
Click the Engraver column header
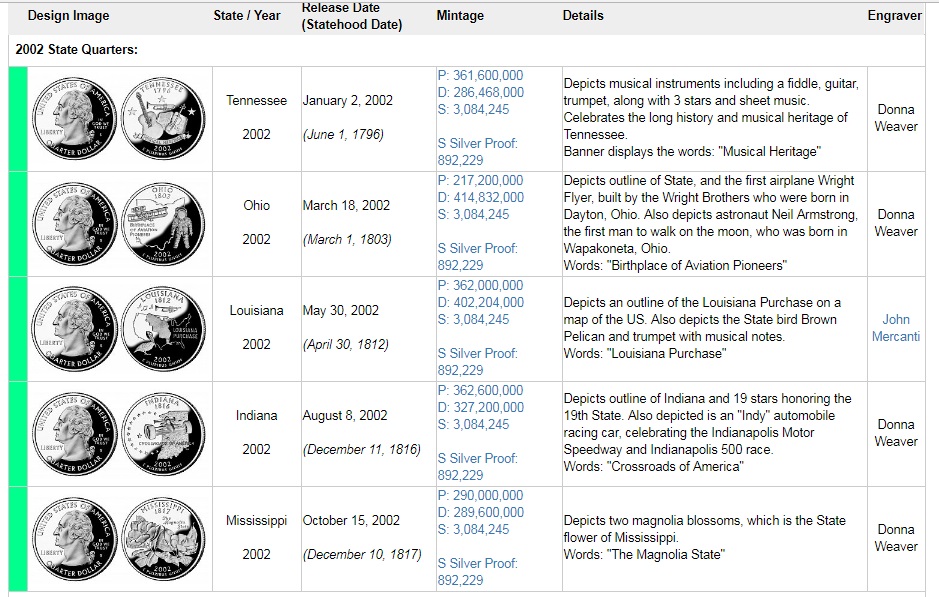(895, 16)
